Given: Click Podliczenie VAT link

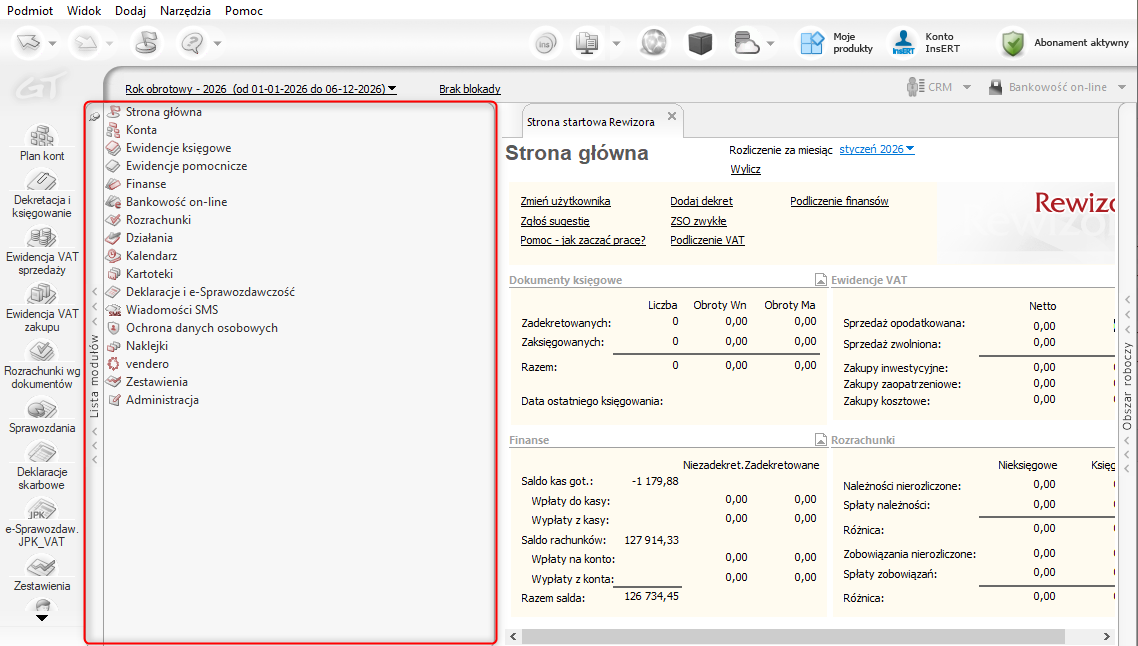Looking at the screenshot, I should click(707, 240).
